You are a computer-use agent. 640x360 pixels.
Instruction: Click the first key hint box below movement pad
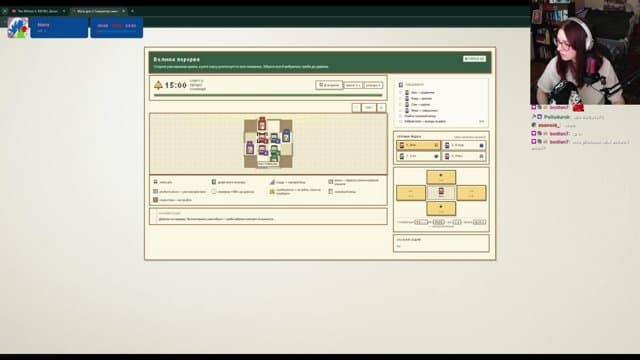pos(421,222)
